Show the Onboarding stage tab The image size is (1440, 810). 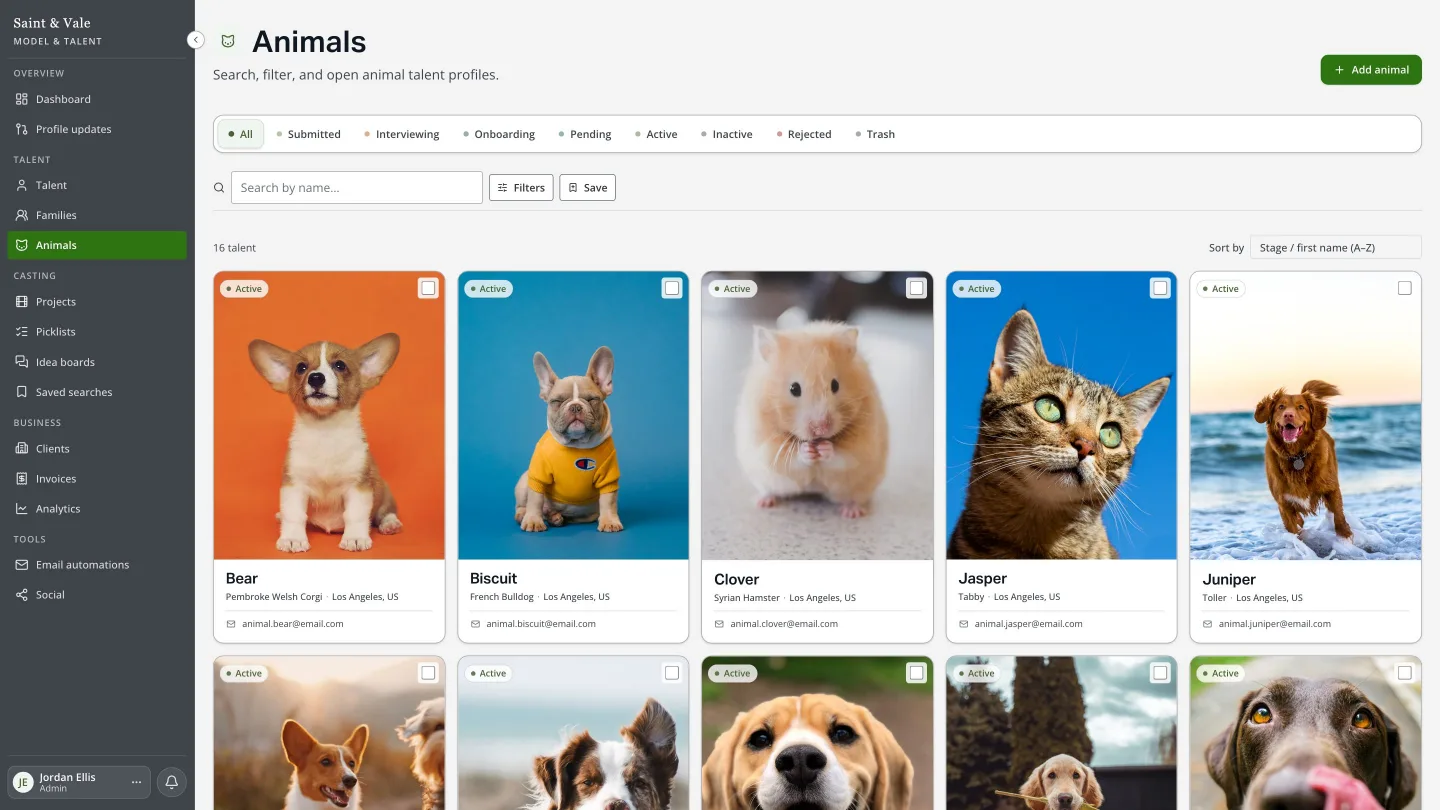(499, 134)
